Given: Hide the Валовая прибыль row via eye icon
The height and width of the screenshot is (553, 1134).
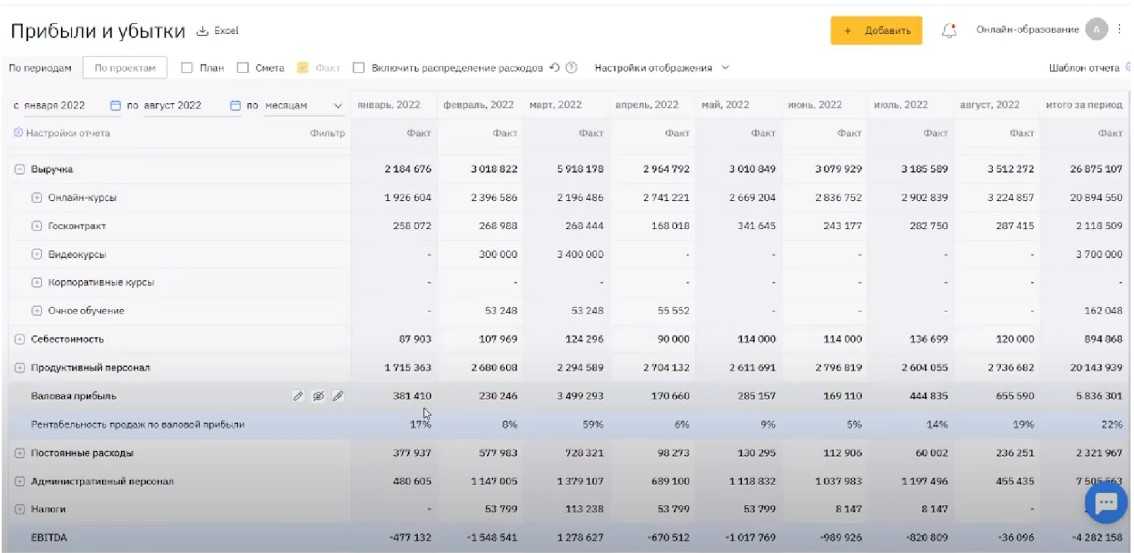Looking at the screenshot, I should pos(318,397).
